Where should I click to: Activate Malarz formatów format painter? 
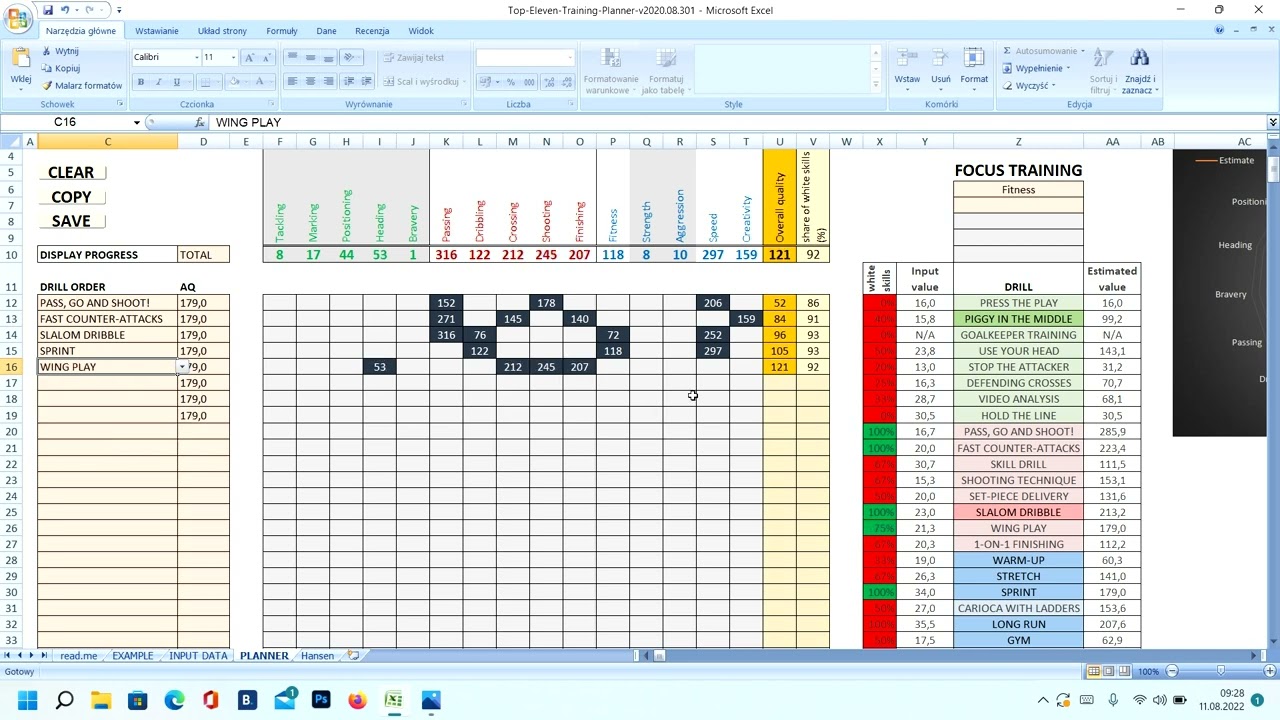pos(82,85)
